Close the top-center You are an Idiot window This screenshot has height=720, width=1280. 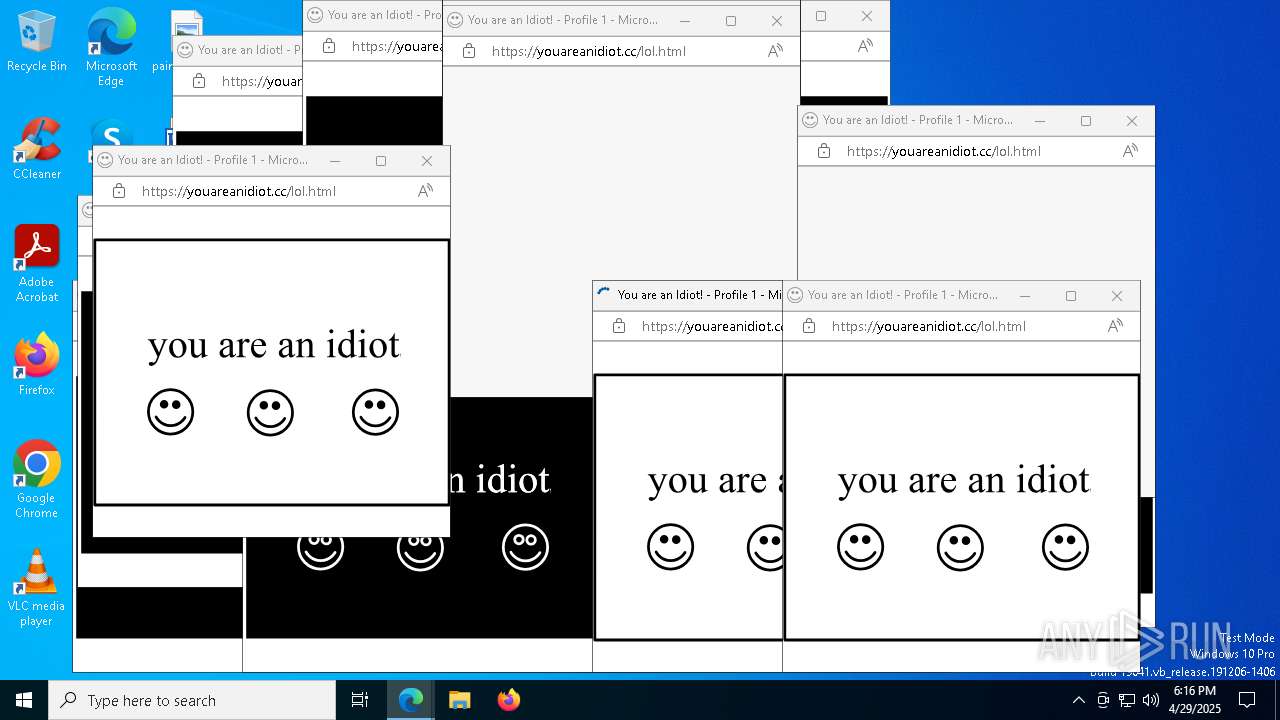coord(777,21)
